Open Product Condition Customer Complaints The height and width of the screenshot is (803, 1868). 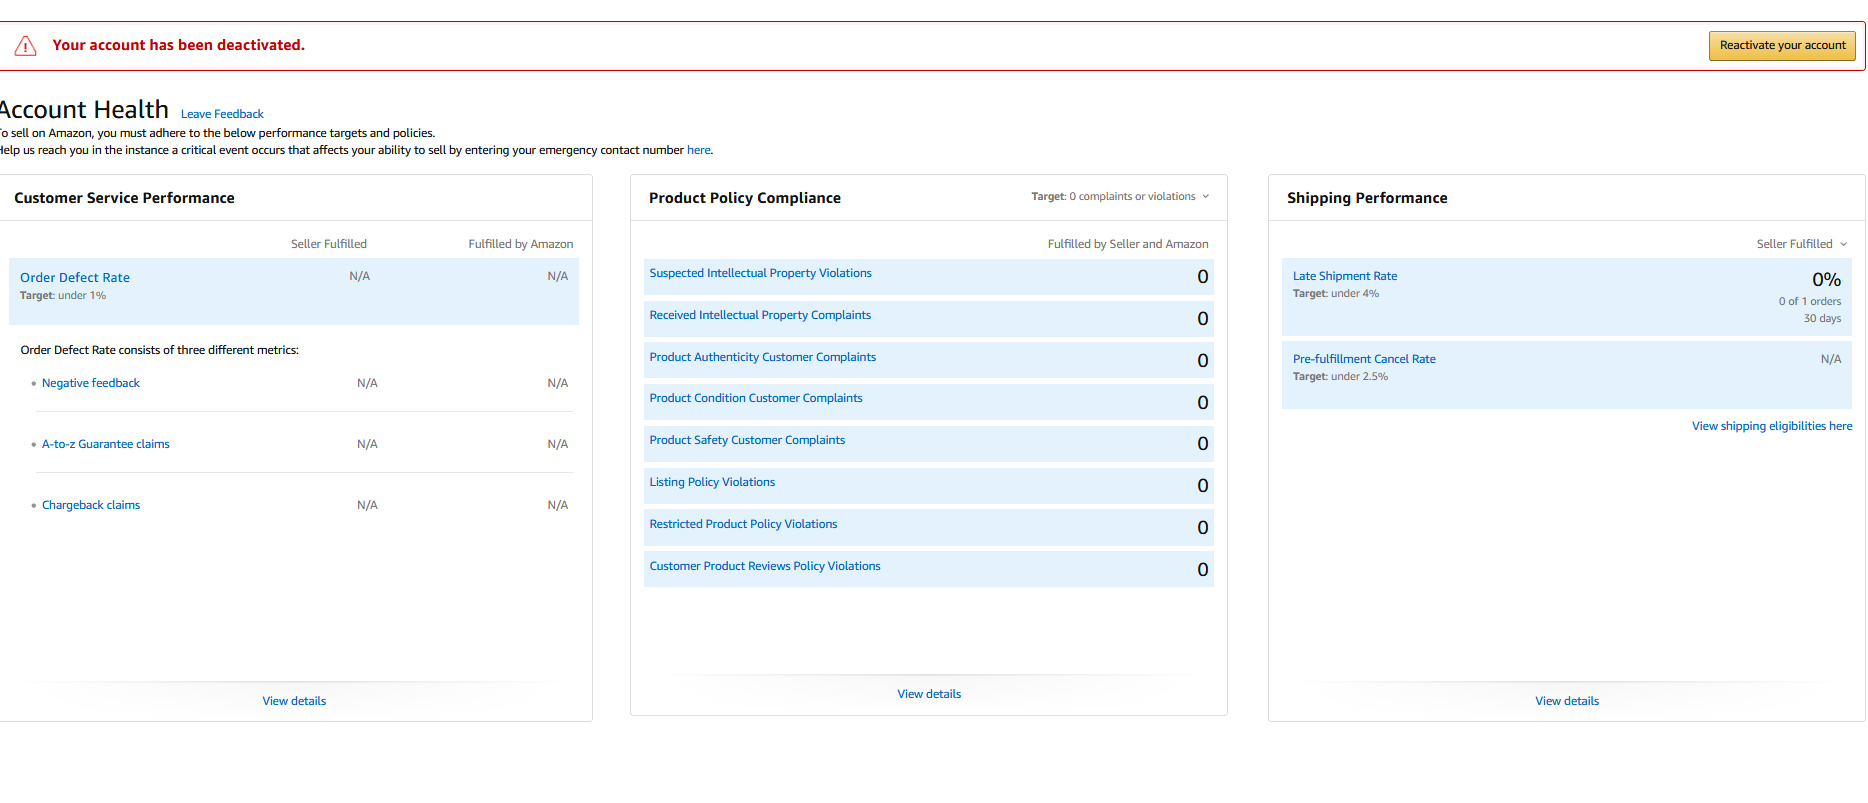[756, 398]
